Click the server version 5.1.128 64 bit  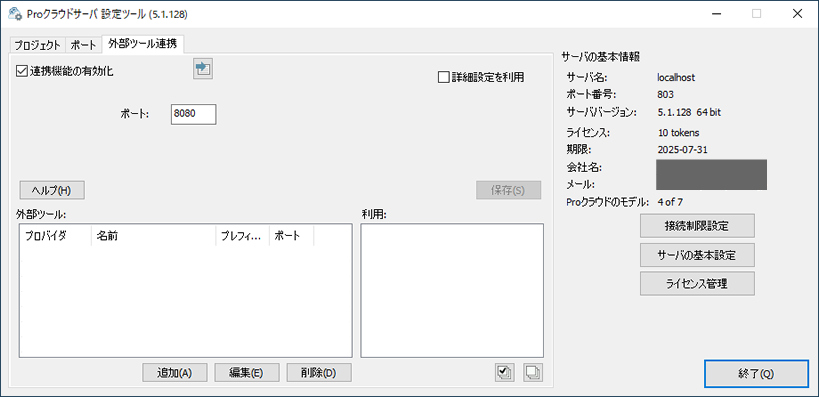pos(689,112)
